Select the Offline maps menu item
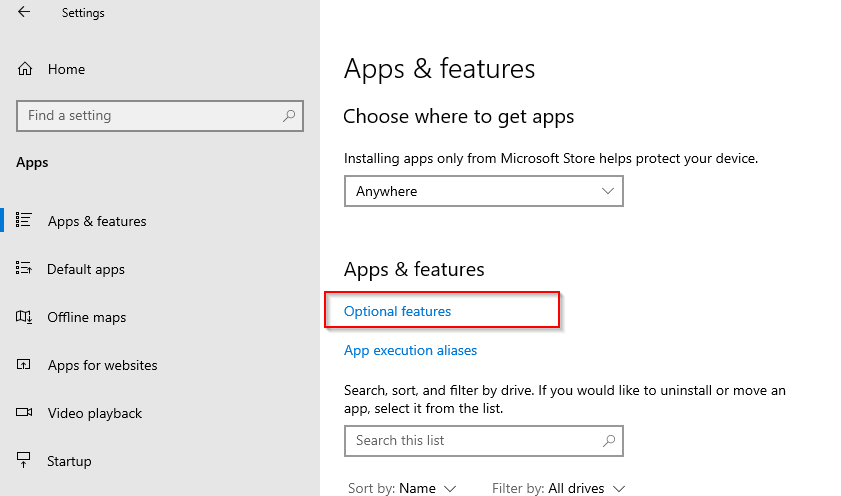841x496 pixels. click(x=86, y=317)
